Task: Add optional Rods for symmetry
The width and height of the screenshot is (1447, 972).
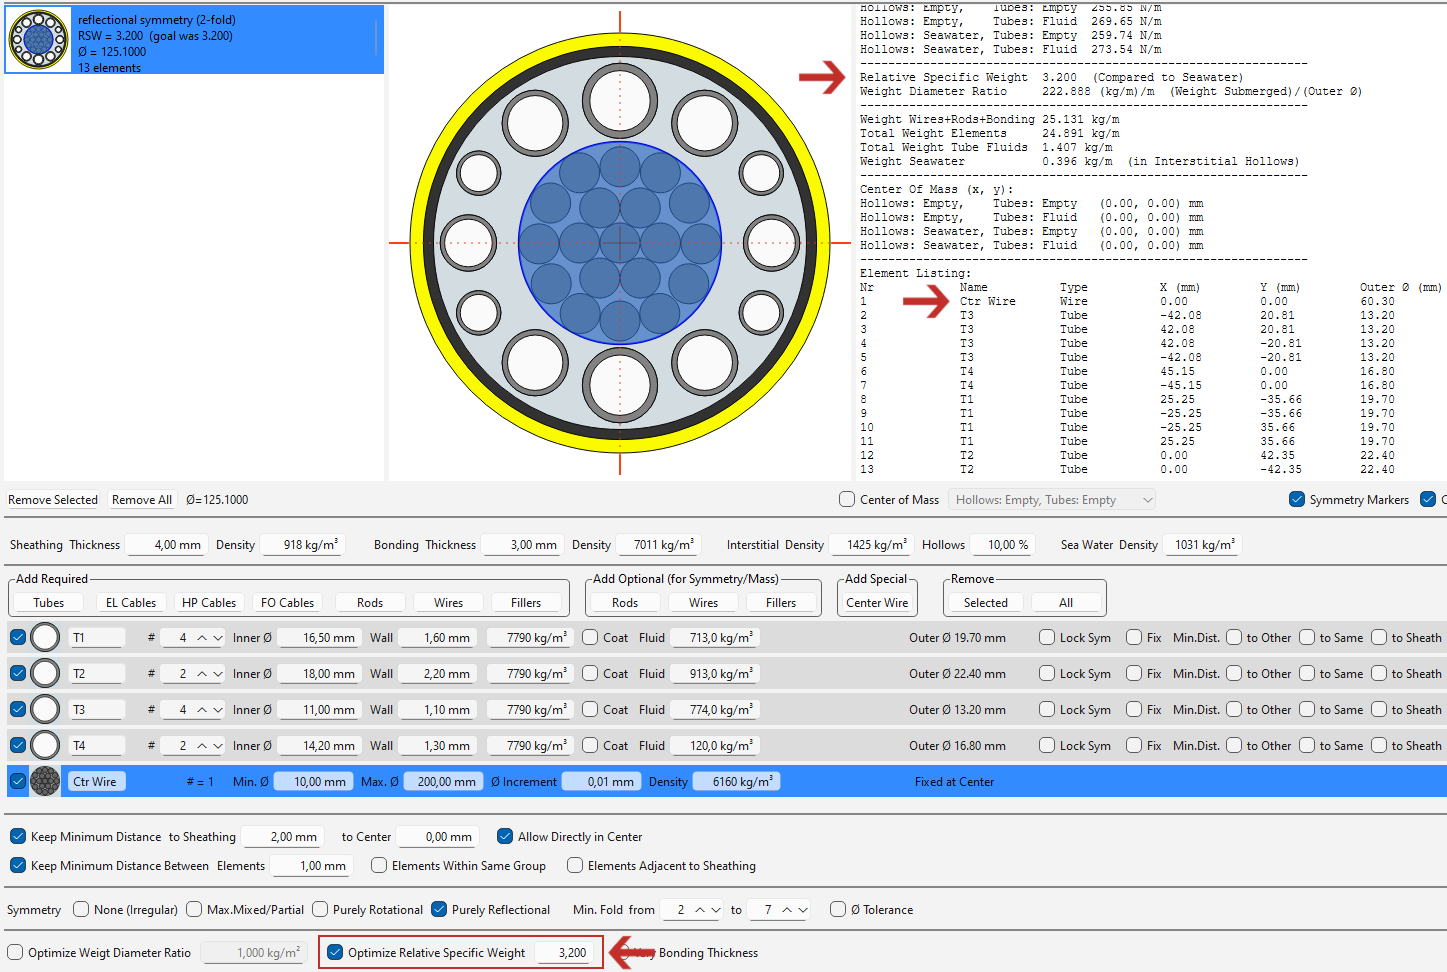Action: point(625,602)
